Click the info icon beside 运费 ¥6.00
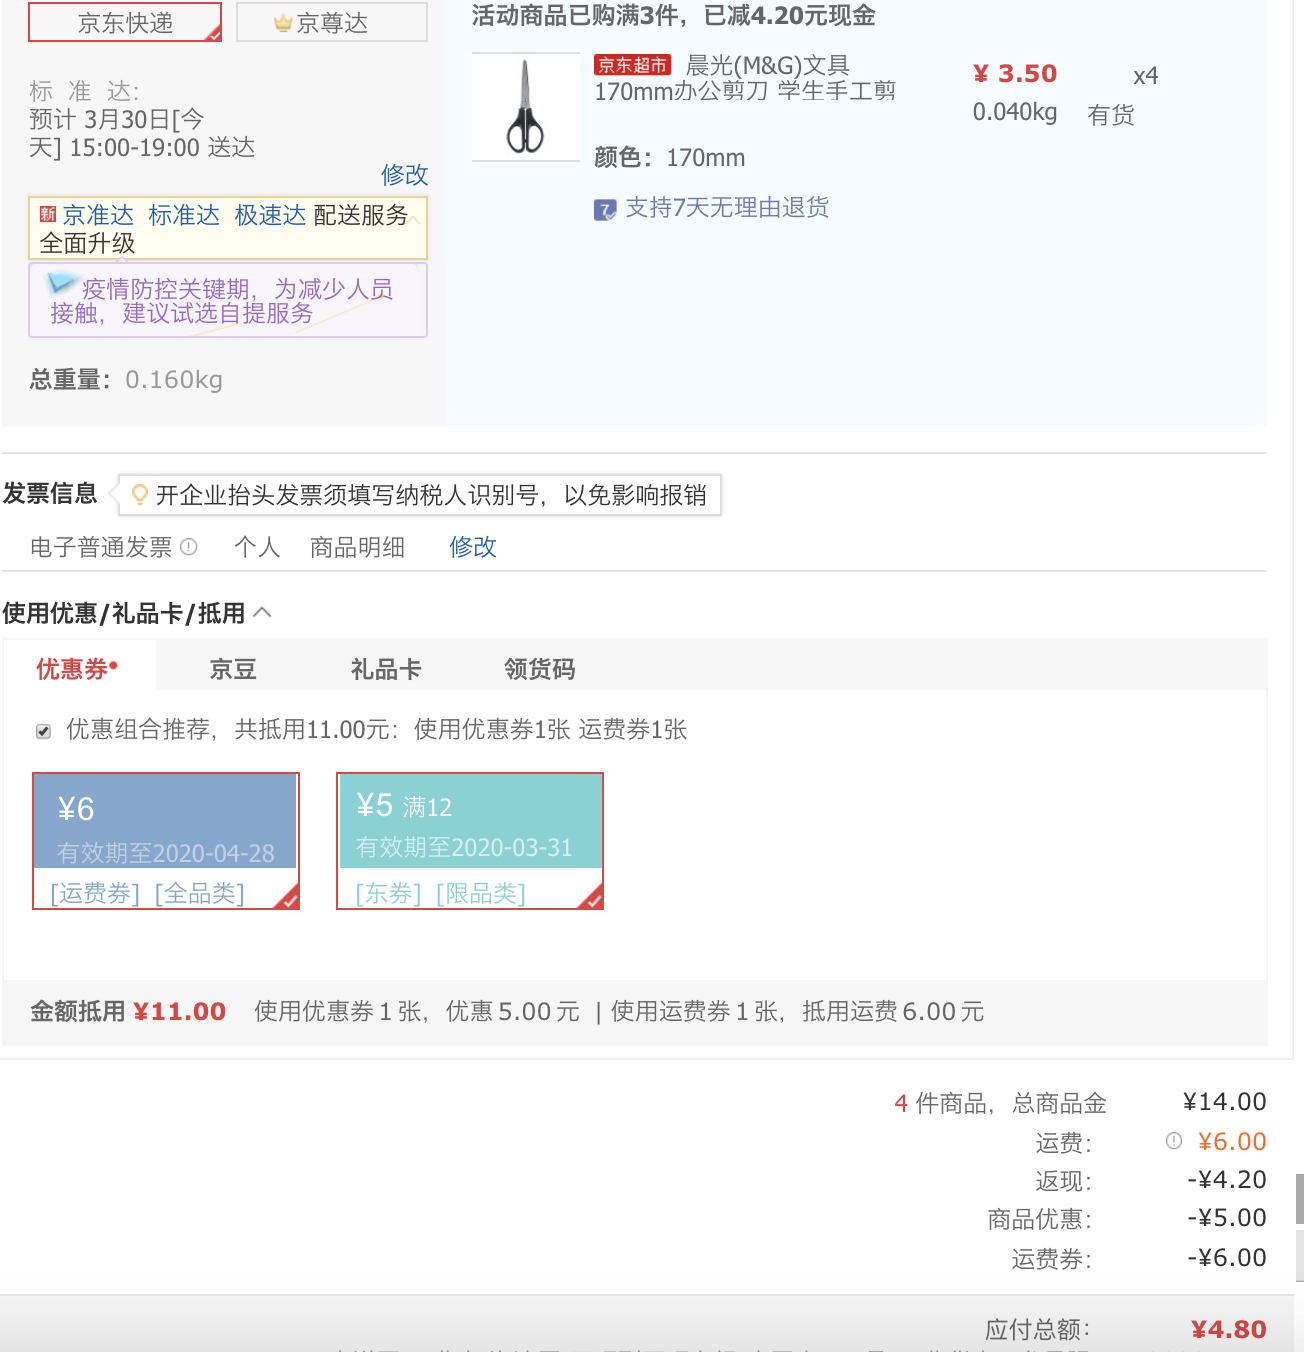The image size is (1304, 1352). 1174,1141
